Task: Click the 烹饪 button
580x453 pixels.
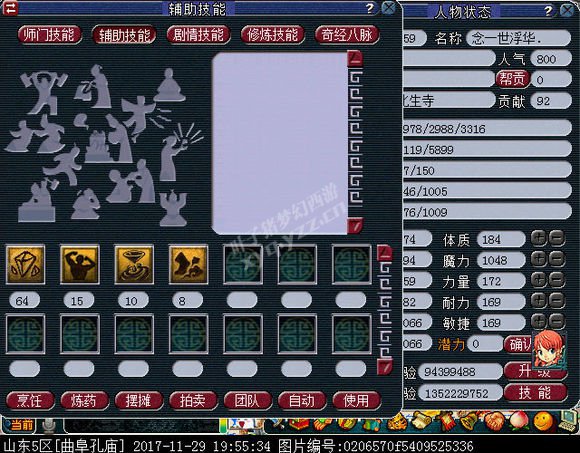Action: pos(30,400)
